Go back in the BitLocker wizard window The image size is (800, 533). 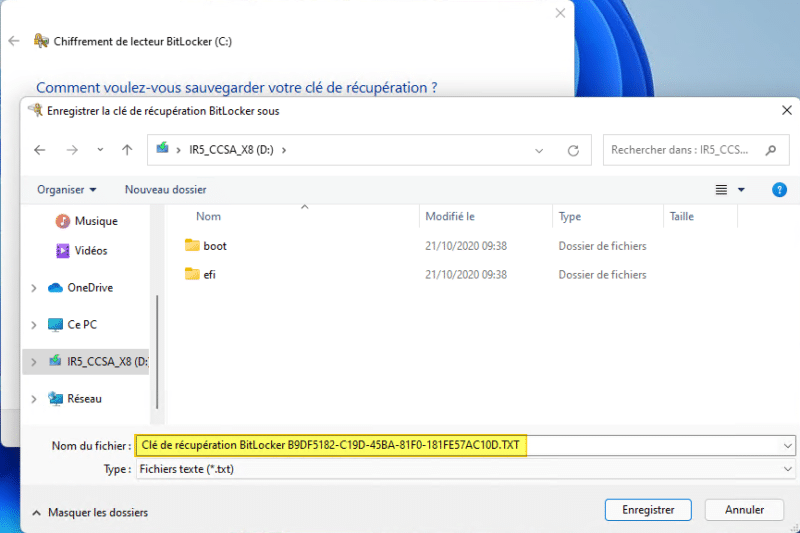[x=14, y=41]
